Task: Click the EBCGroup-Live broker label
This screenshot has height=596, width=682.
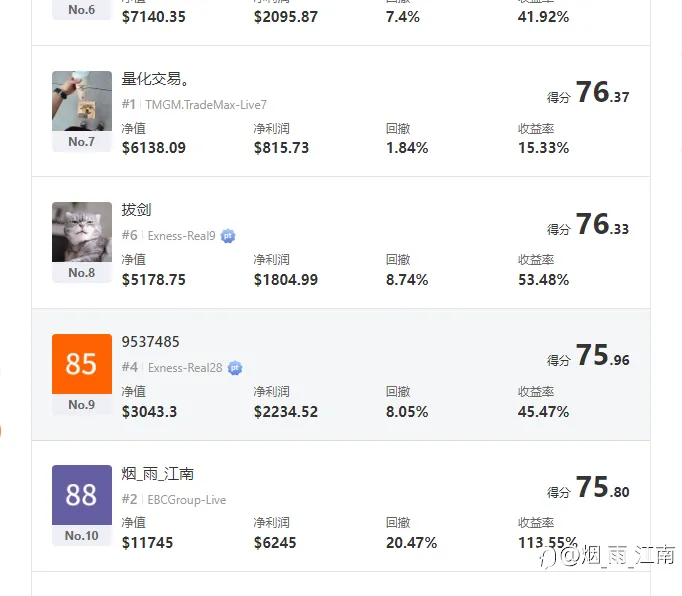Action: coord(186,500)
